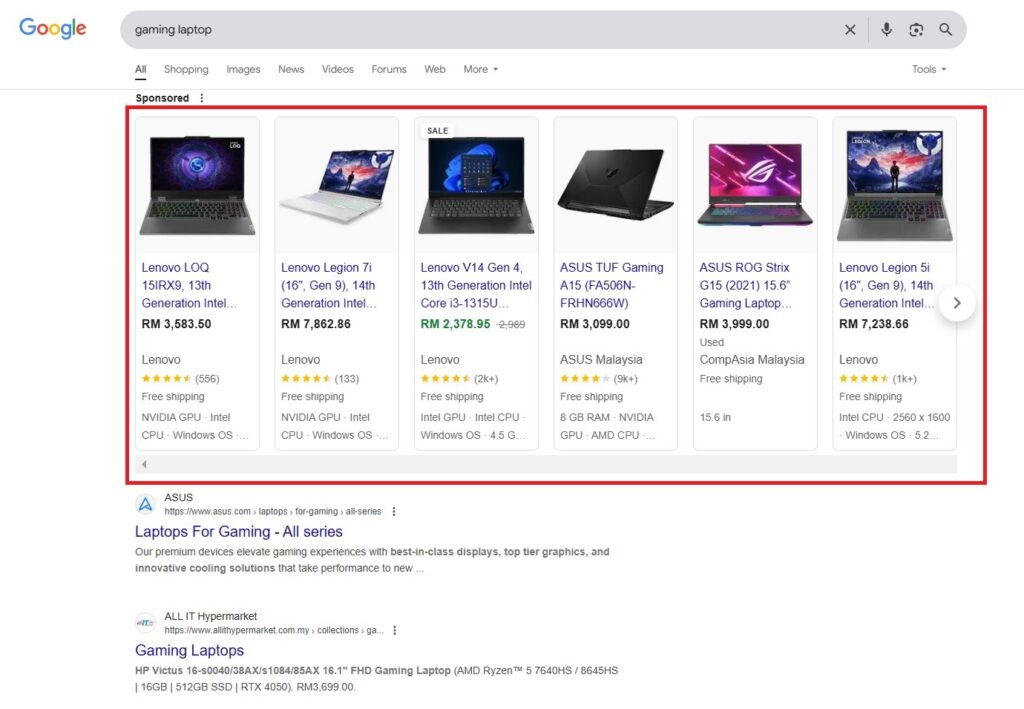Viewport: 1024px width, 709px height.
Task: Expand the More search categories dropdown
Action: coord(480,69)
